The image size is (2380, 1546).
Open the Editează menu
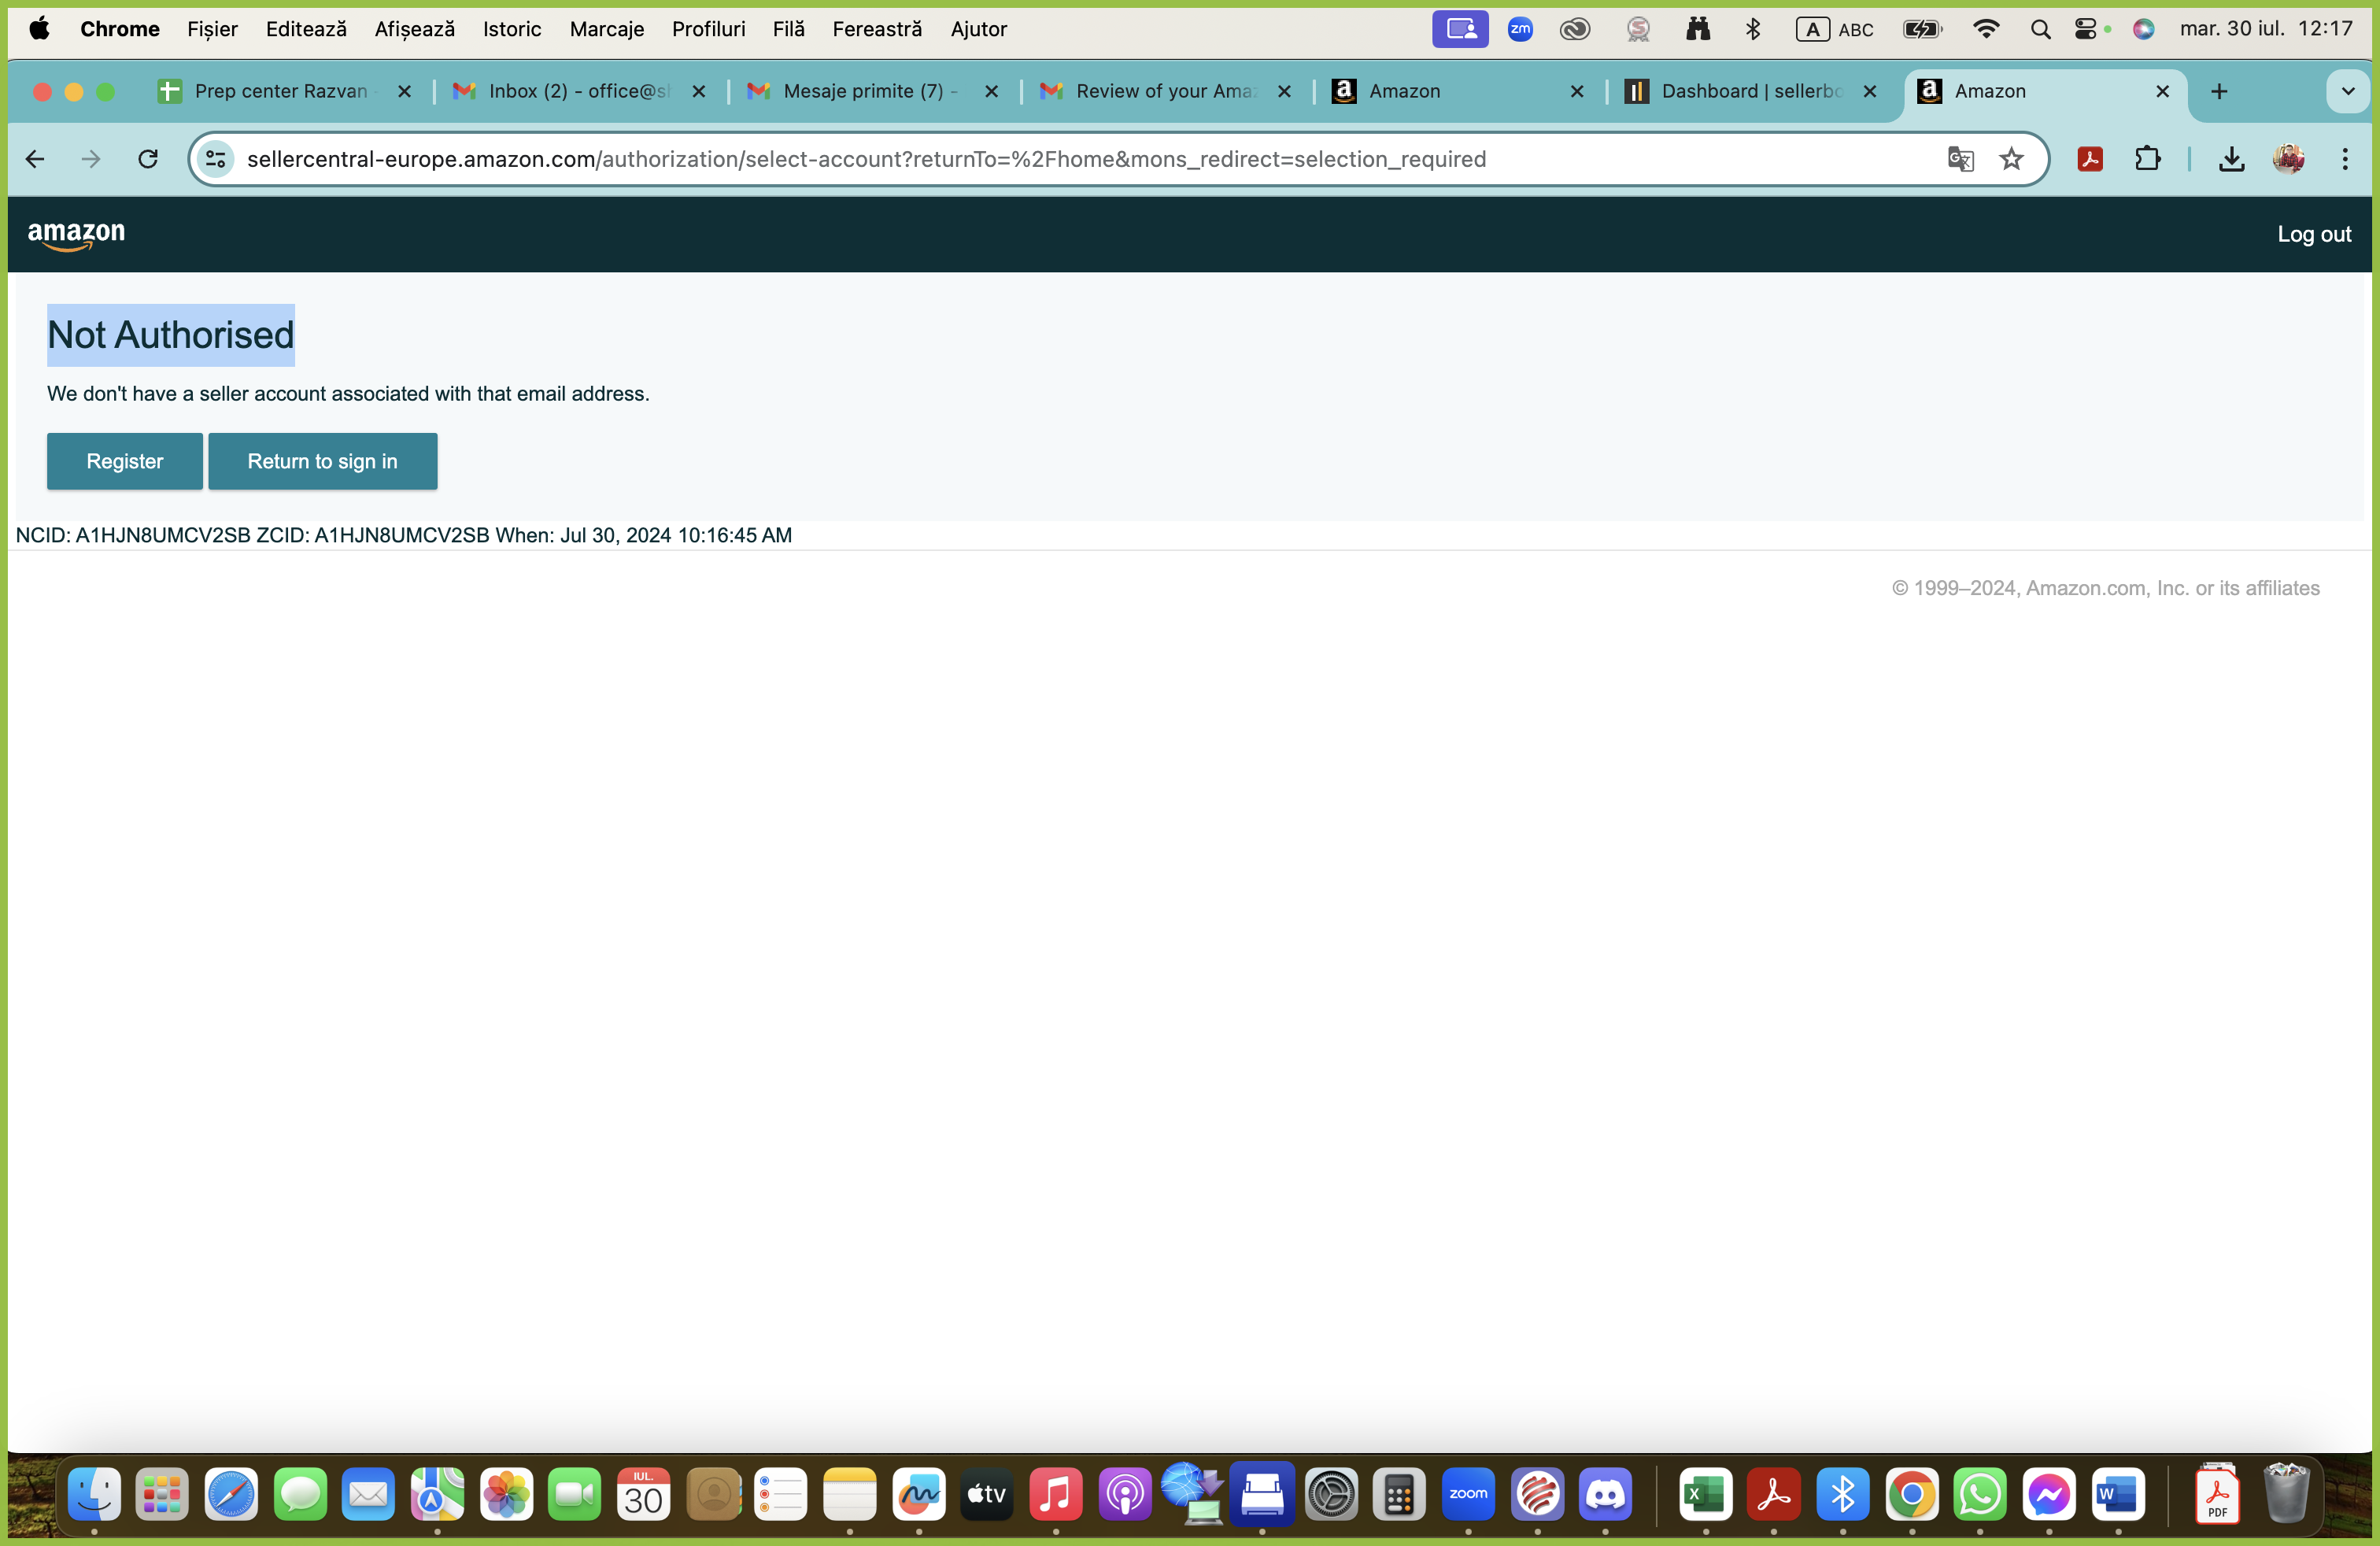point(306,29)
